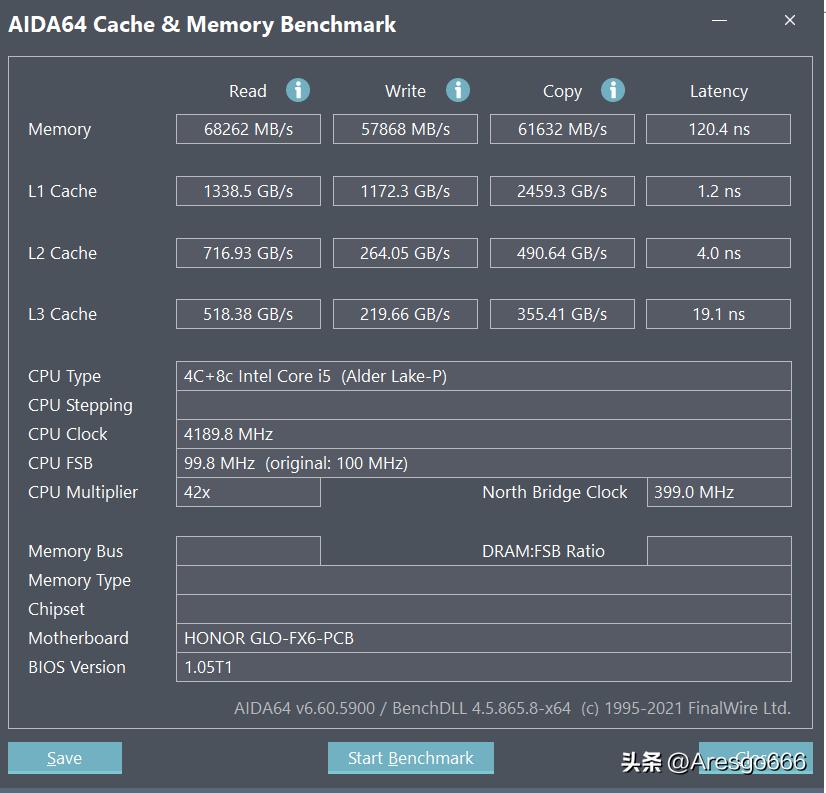Click the Save button
This screenshot has width=826, height=793.
tap(64, 758)
